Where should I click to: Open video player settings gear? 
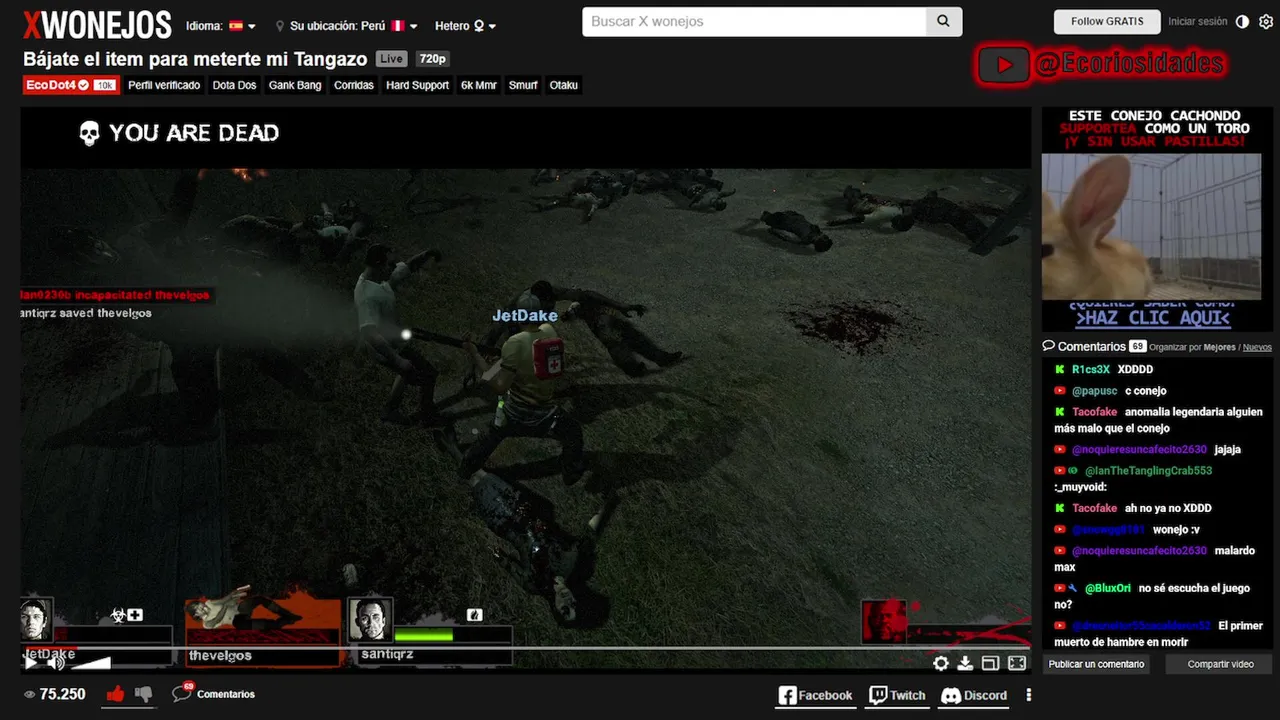pyautogui.click(x=941, y=663)
